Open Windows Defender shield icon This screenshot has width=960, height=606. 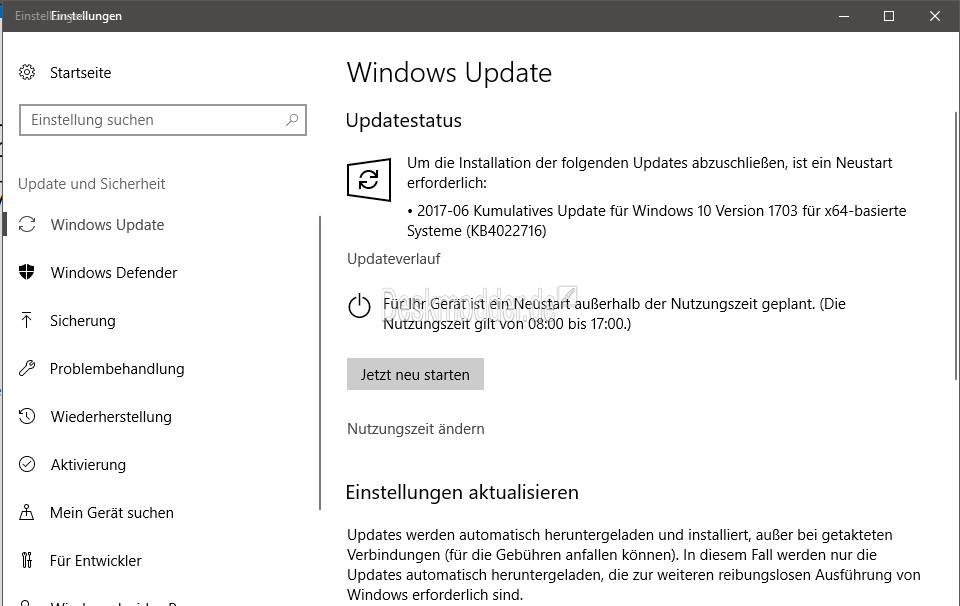point(26,272)
